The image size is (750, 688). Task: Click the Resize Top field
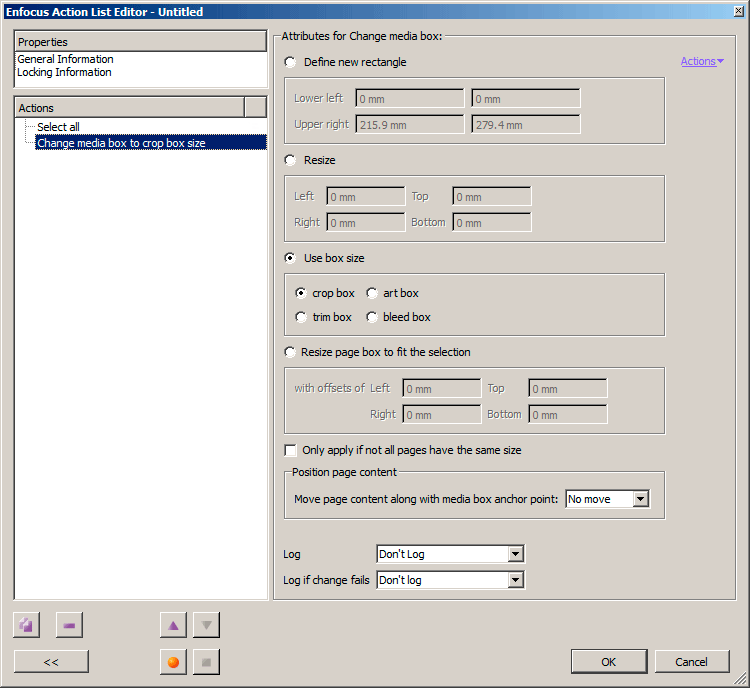click(x=492, y=197)
